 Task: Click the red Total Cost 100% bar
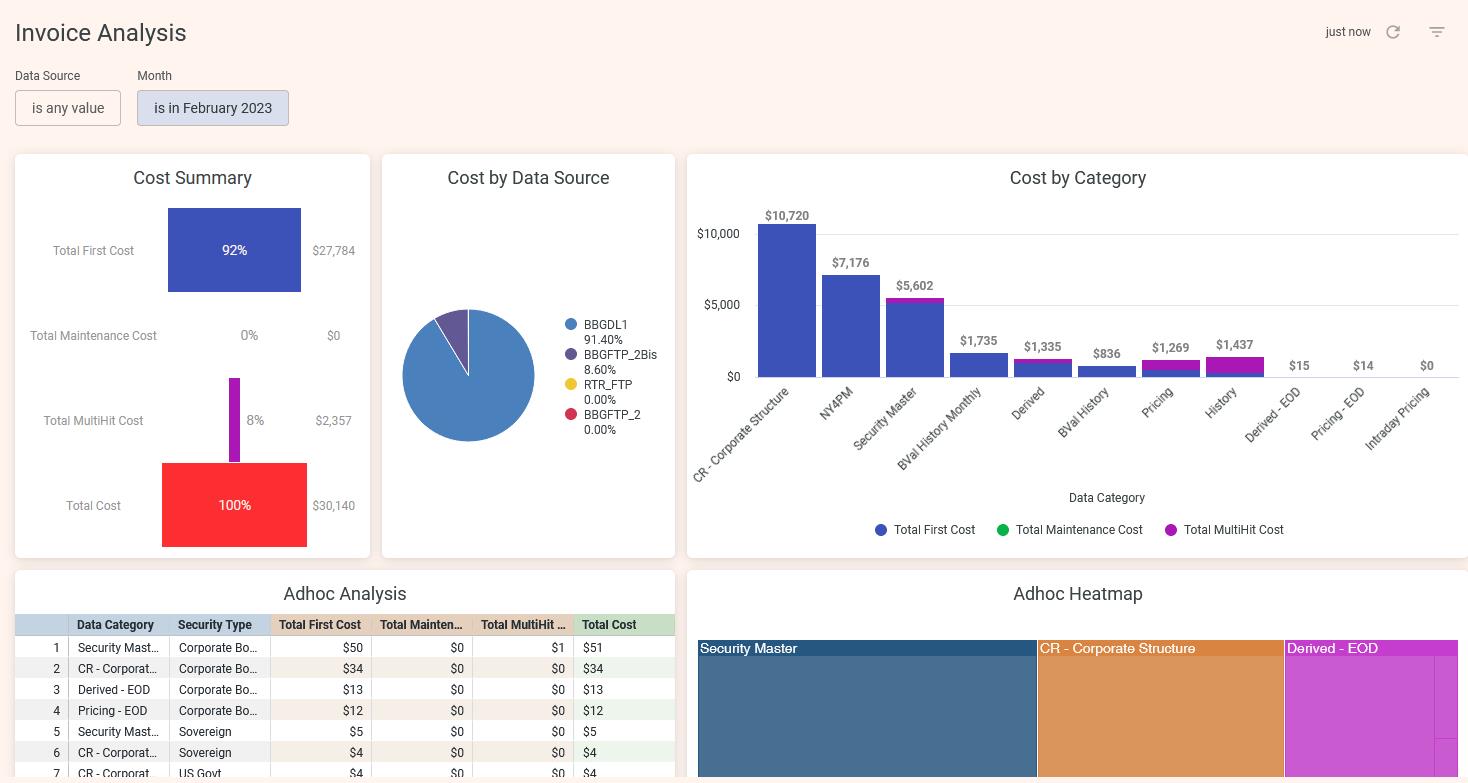point(234,505)
